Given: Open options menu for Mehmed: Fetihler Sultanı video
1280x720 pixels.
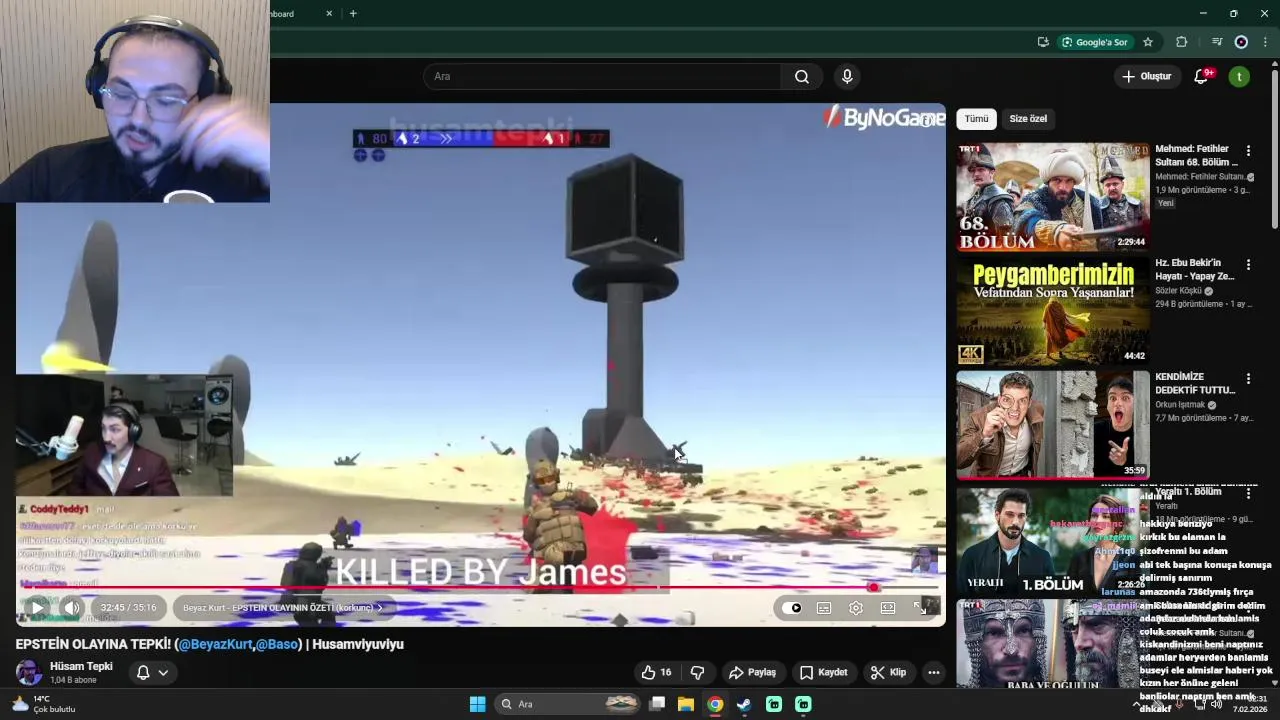Looking at the screenshot, I should pos(1248,151).
